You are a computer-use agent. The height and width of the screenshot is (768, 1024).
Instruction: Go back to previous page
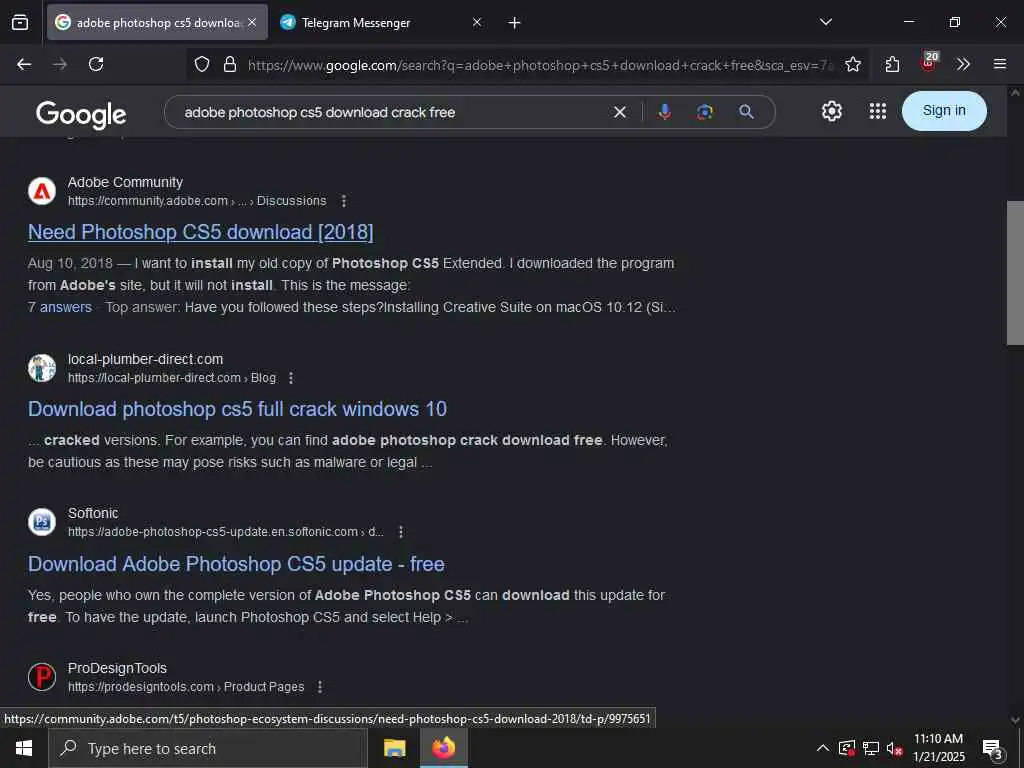coord(24,64)
